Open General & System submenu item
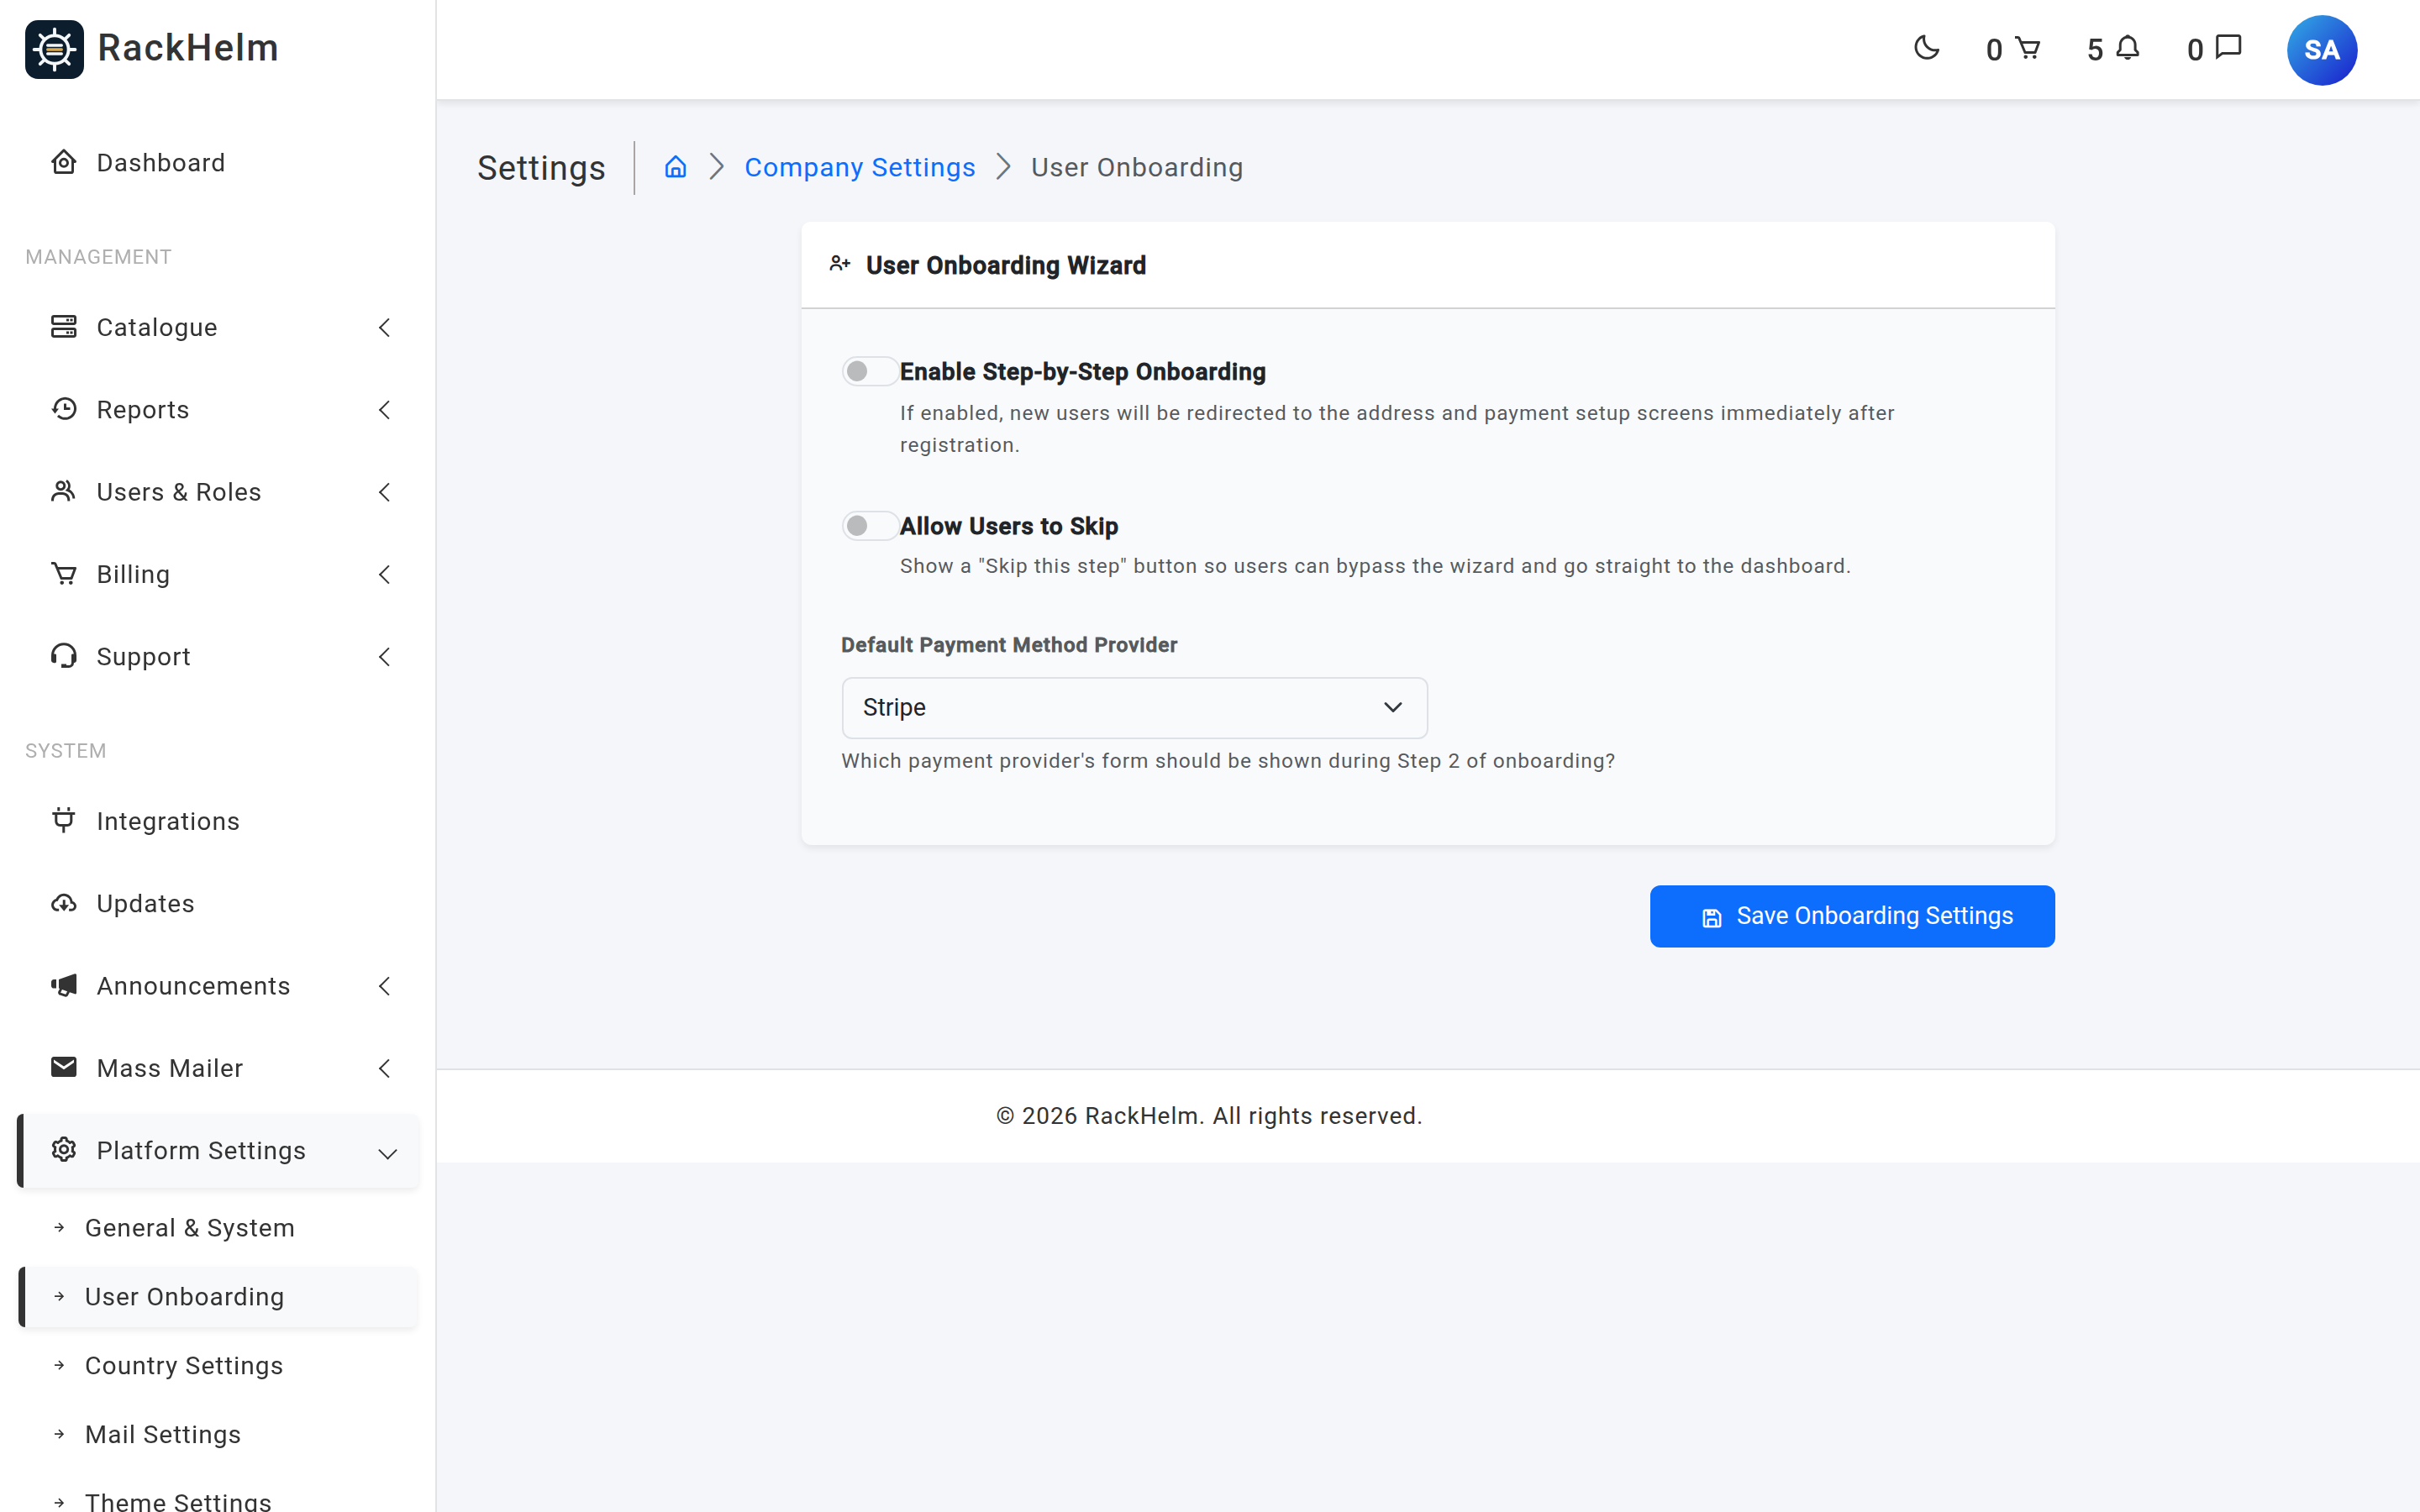Viewport: 2420px width, 1512px height. [218, 1228]
